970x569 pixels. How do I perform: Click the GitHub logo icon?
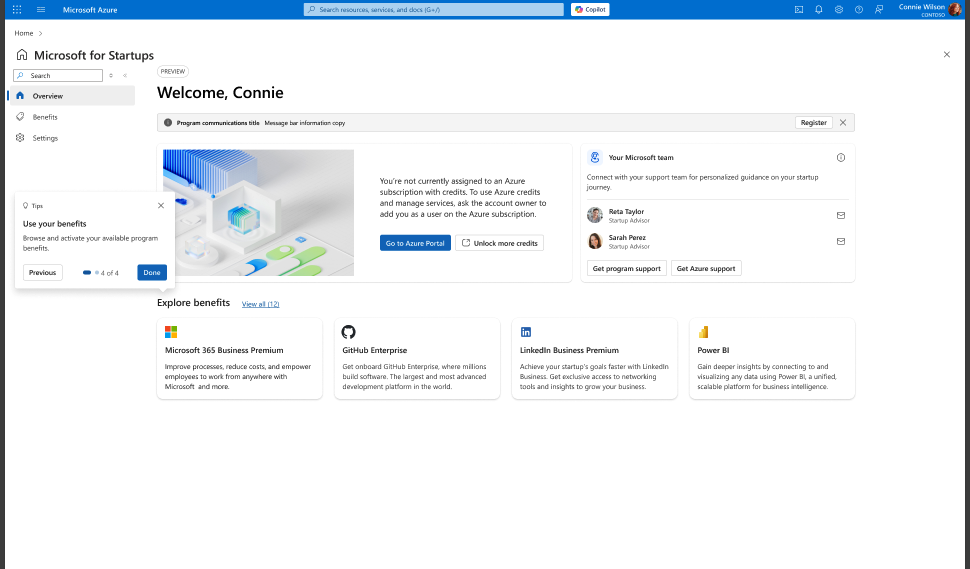348,332
